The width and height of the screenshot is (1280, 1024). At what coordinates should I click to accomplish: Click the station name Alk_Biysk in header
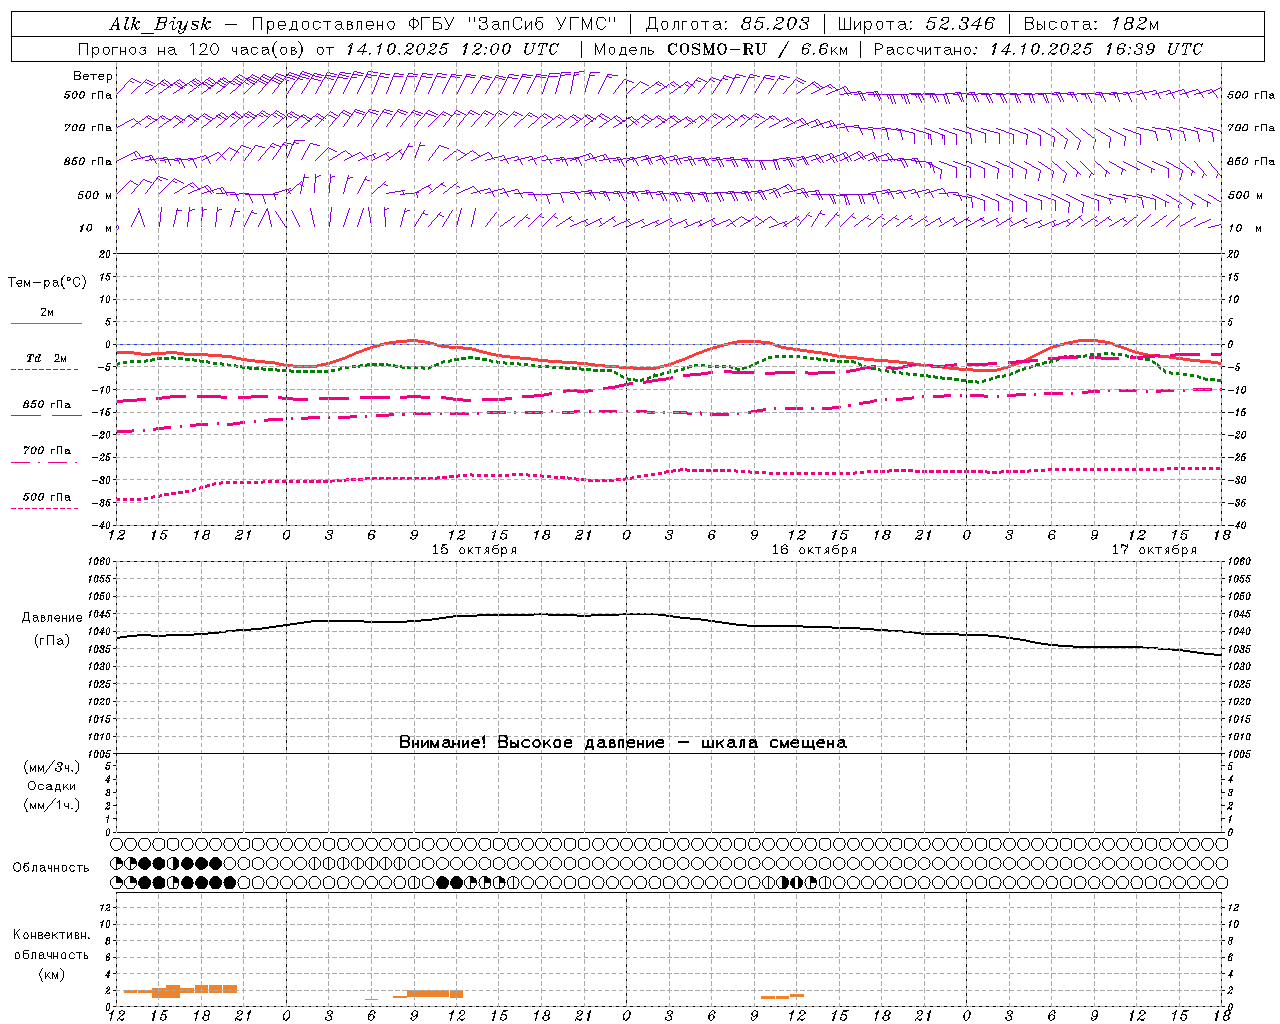tap(160, 24)
